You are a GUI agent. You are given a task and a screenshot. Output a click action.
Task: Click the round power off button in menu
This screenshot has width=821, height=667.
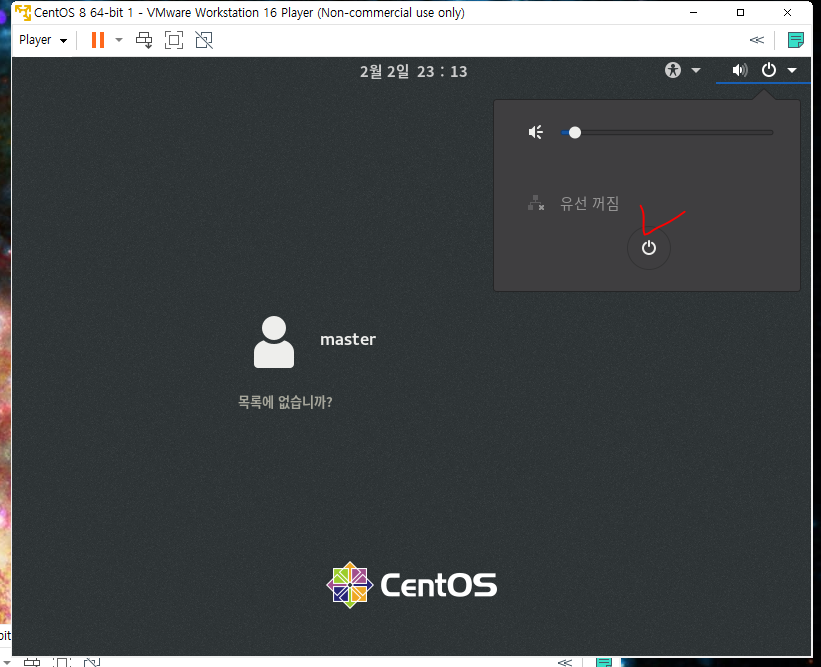coord(649,248)
